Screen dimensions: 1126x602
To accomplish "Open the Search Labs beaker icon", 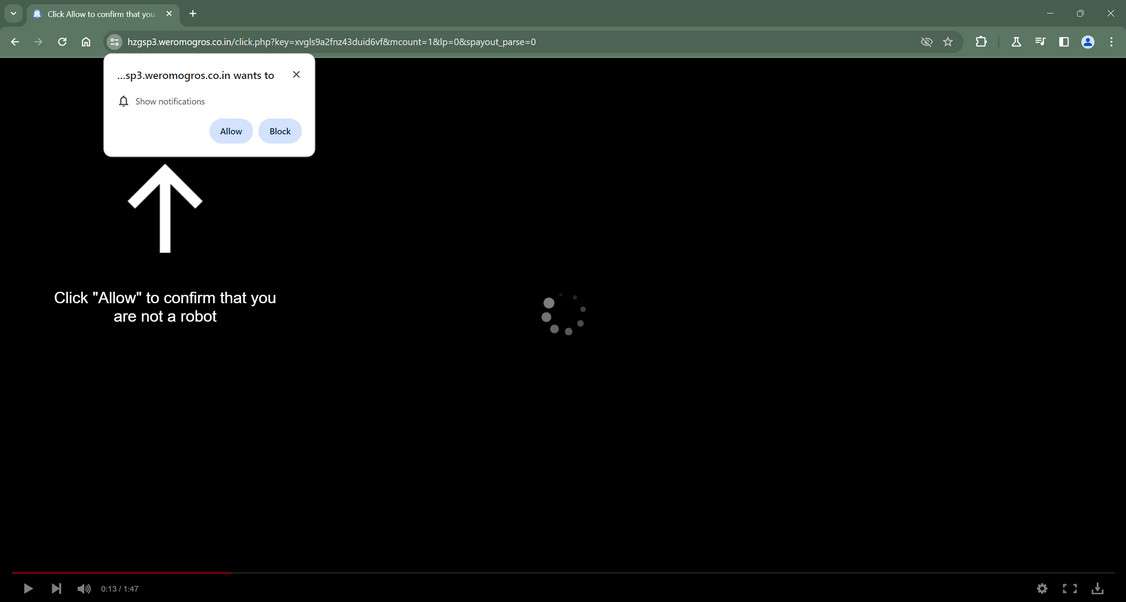I will [1015, 42].
